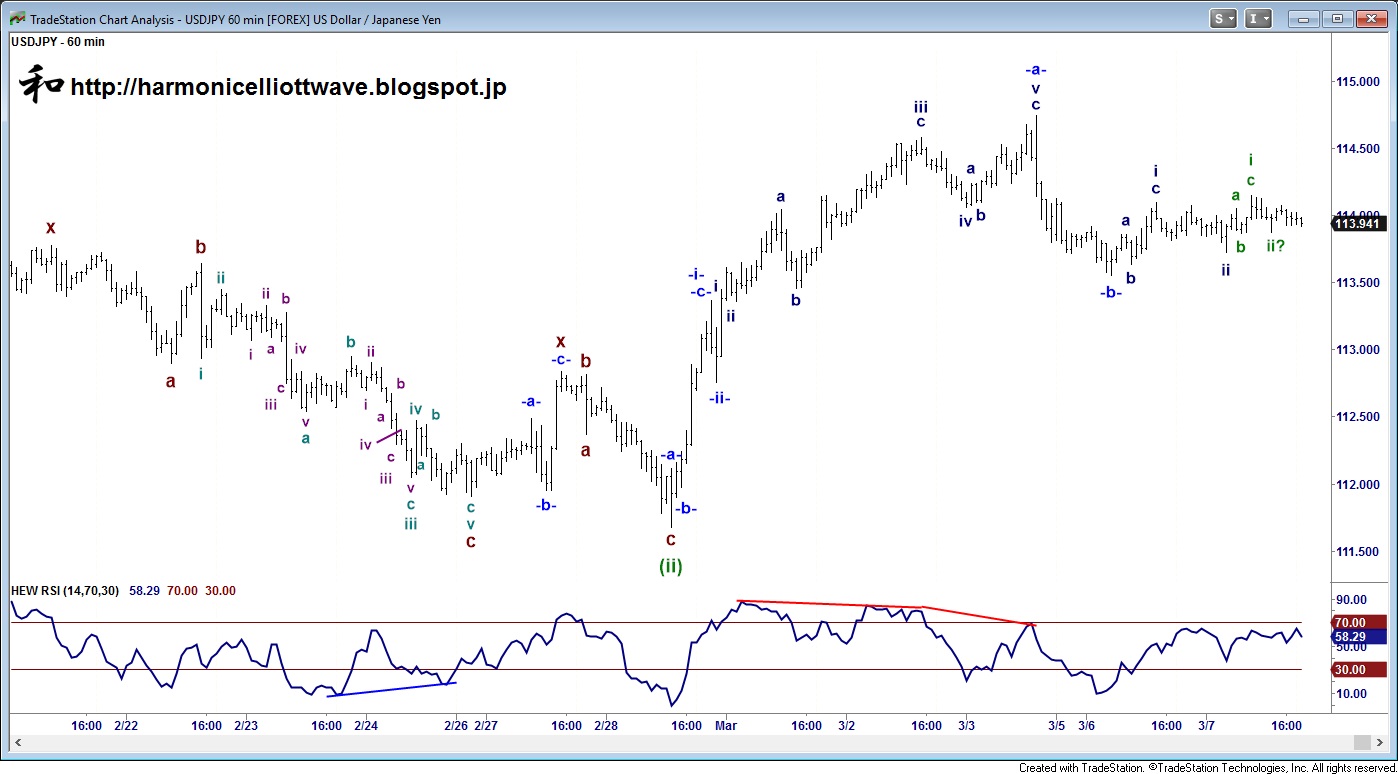Click the 3/7 date label on time axis

(x=1206, y=725)
